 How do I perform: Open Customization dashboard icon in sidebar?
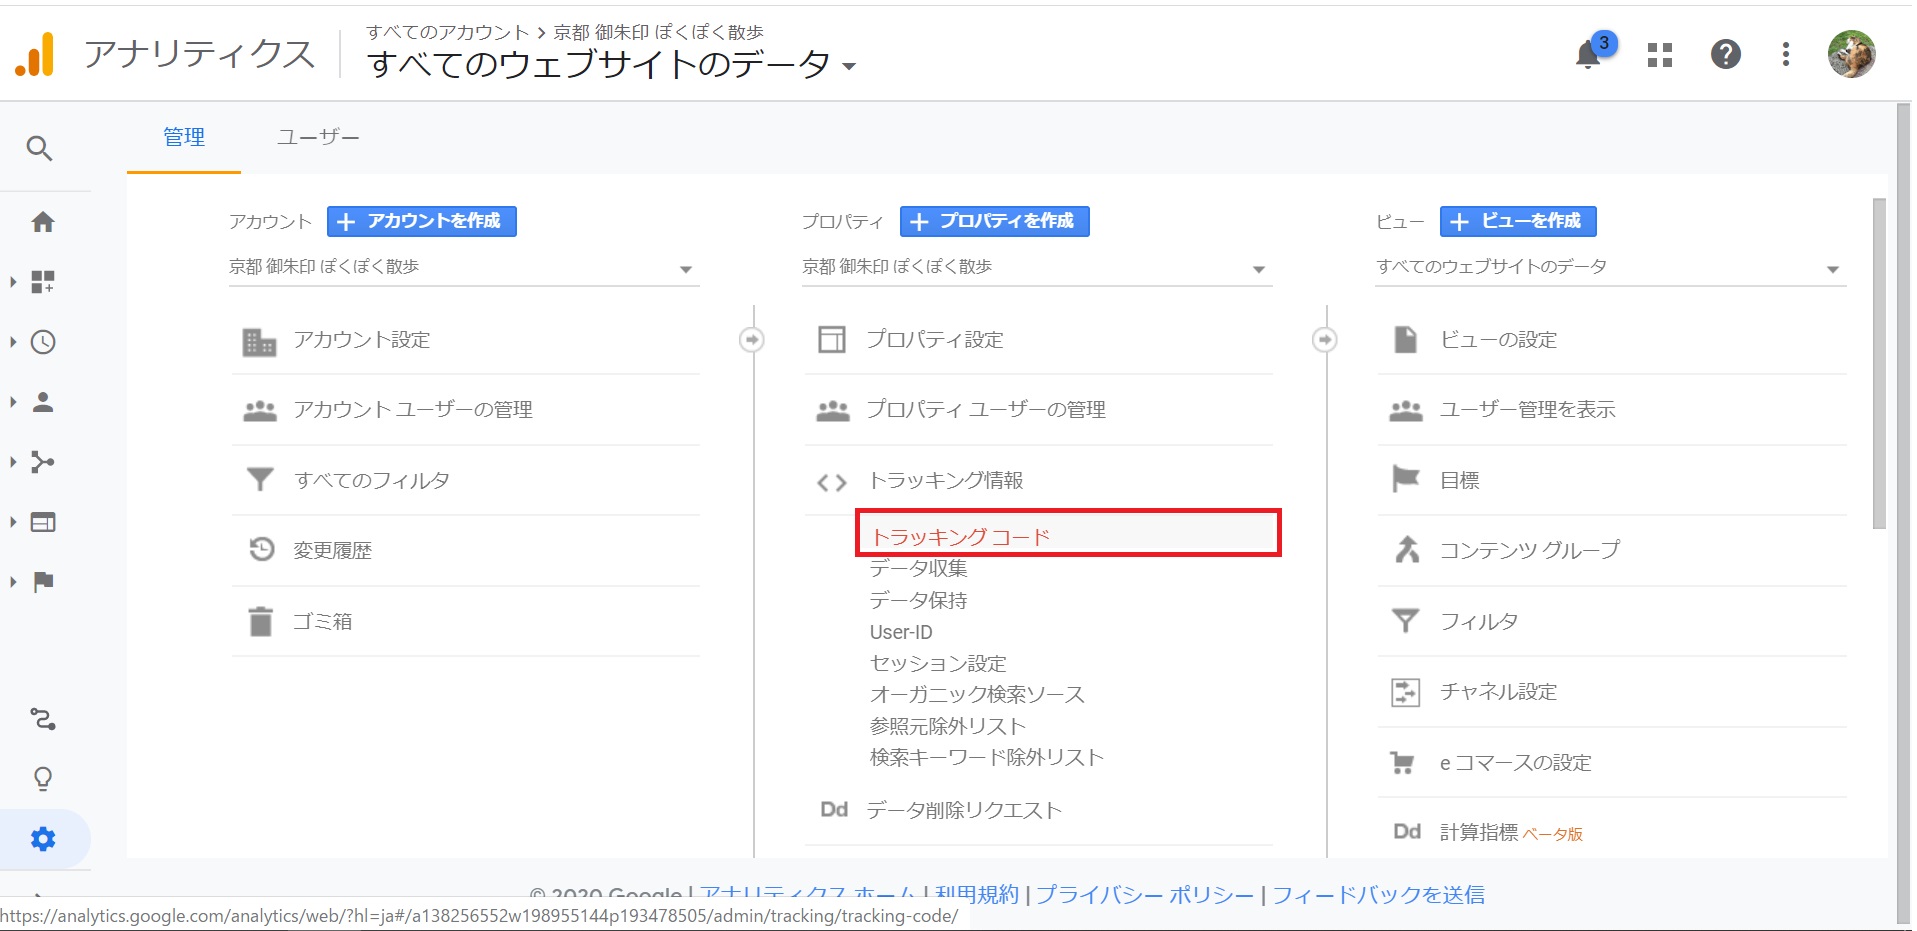[43, 282]
